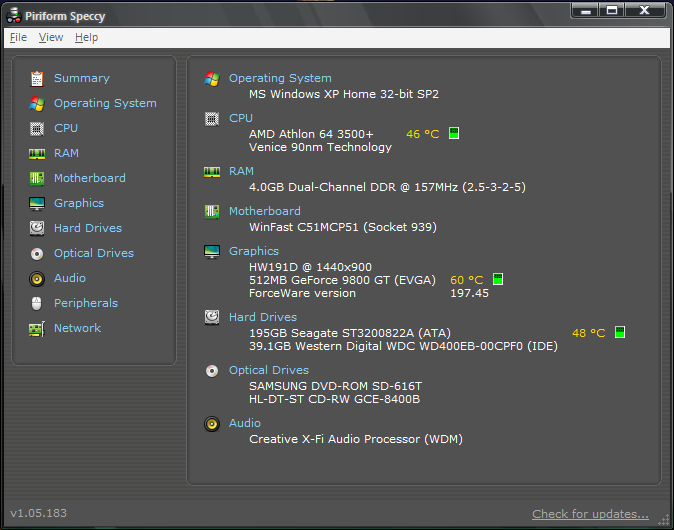Click the CPU chip icon in summary panel
Image resolution: width=674 pixels, height=530 pixels.
point(212,119)
